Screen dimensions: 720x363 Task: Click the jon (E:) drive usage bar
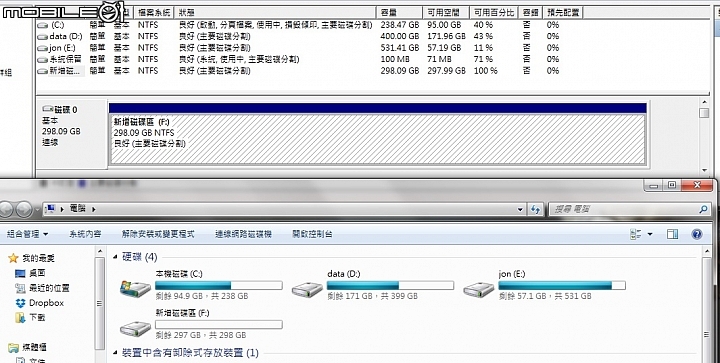pos(562,285)
